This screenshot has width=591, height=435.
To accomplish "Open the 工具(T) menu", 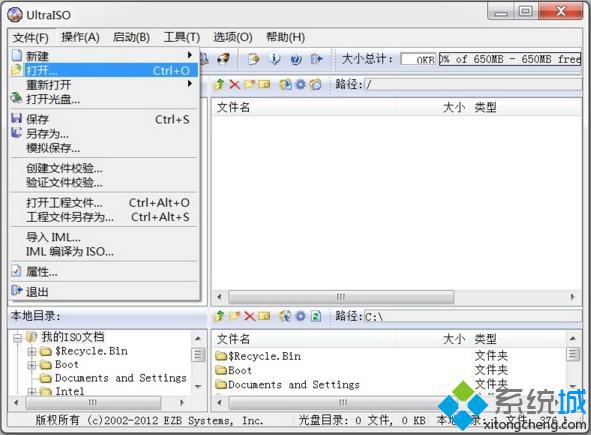I will click(182, 37).
